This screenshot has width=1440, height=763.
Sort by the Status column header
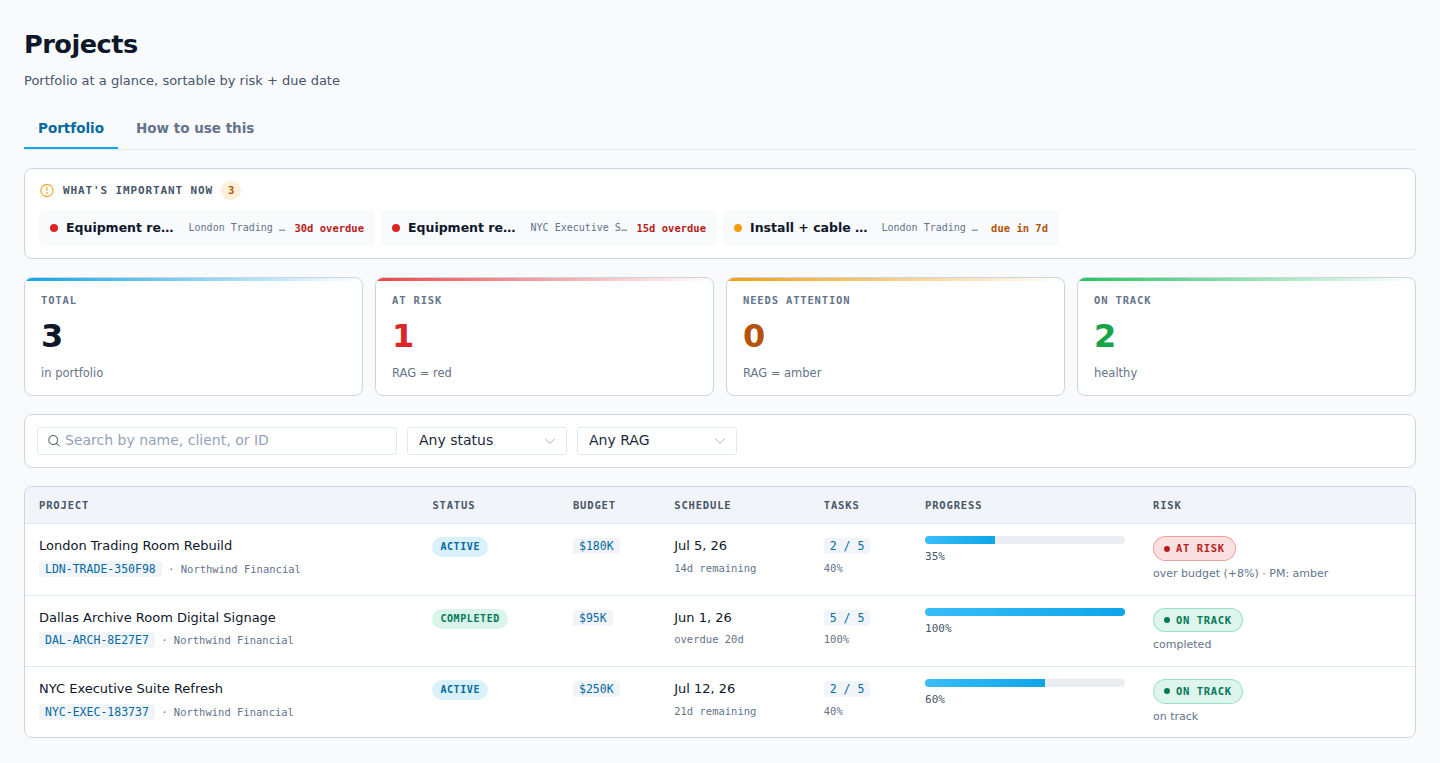pos(453,506)
